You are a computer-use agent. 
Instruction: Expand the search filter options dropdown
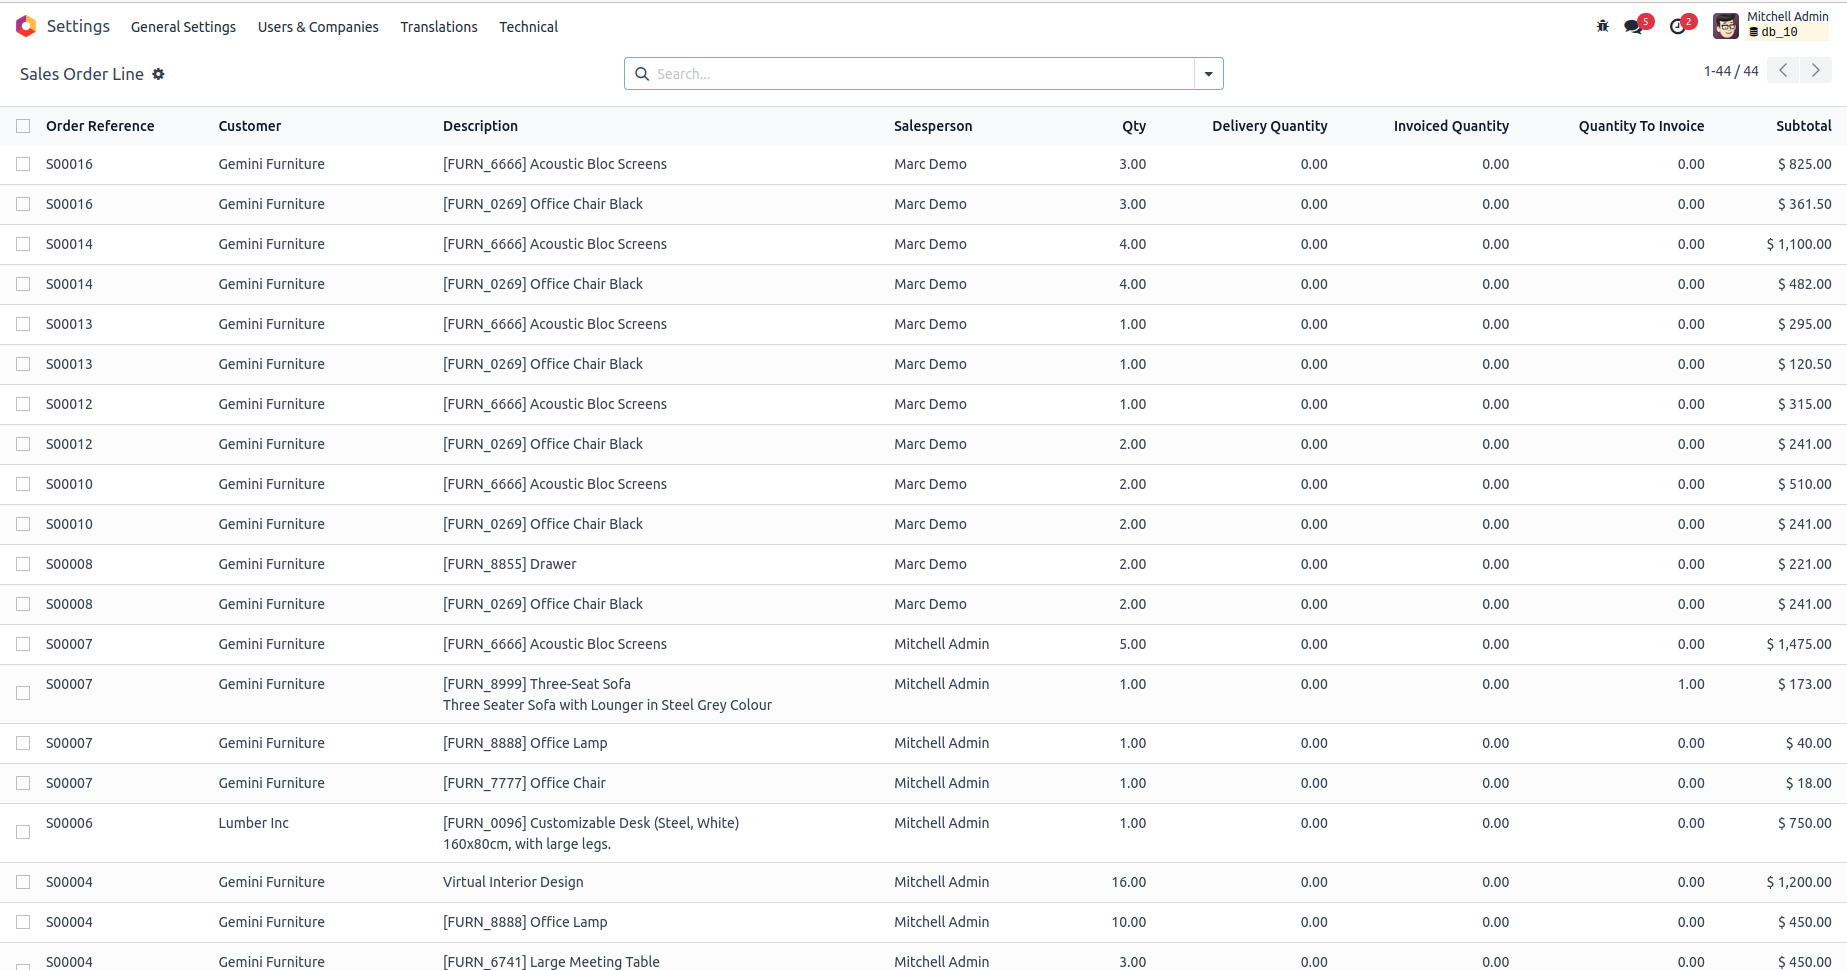click(1208, 74)
